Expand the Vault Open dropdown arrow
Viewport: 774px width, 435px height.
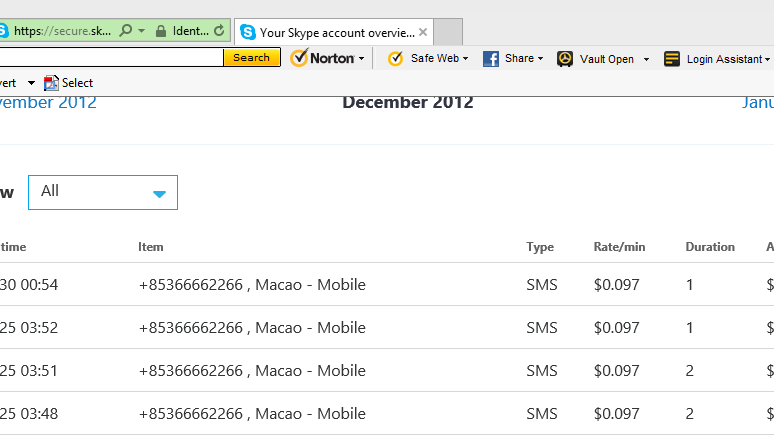(x=646, y=59)
